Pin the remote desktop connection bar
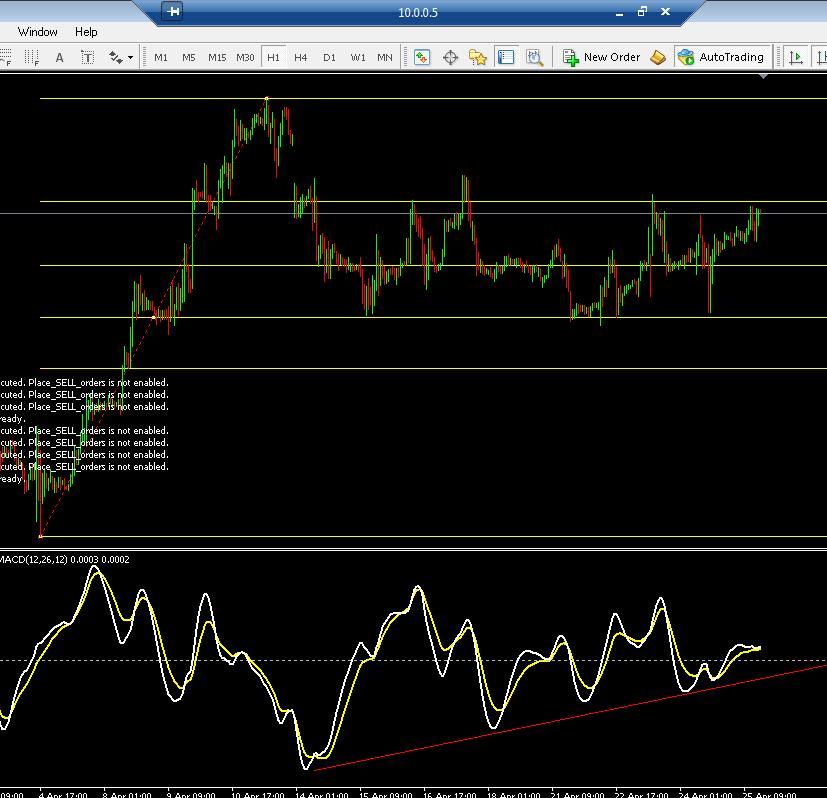 click(x=172, y=12)
